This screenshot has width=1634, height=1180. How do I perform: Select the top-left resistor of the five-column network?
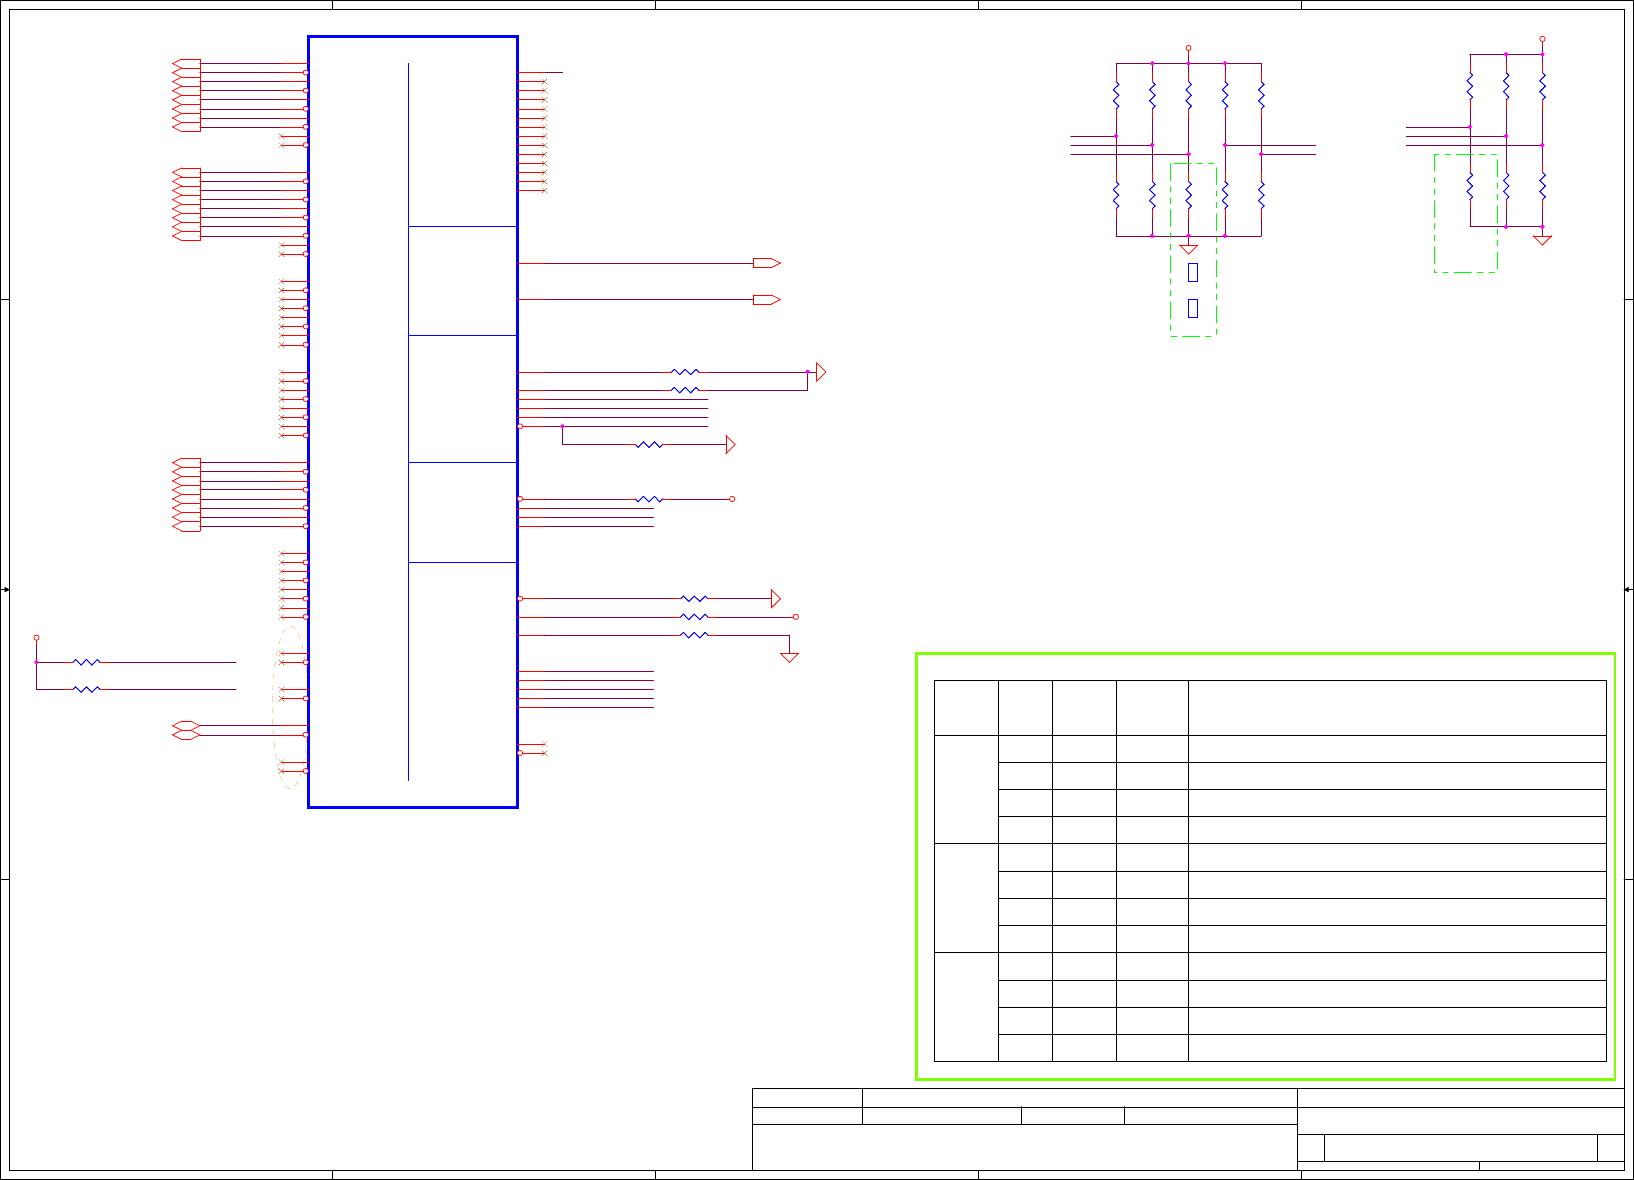pyautogui.click(x=1116, y=96)
